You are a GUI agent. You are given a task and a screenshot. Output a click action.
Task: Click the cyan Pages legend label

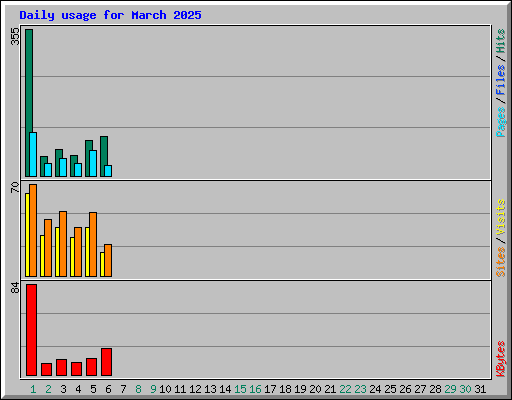(500, 122)
